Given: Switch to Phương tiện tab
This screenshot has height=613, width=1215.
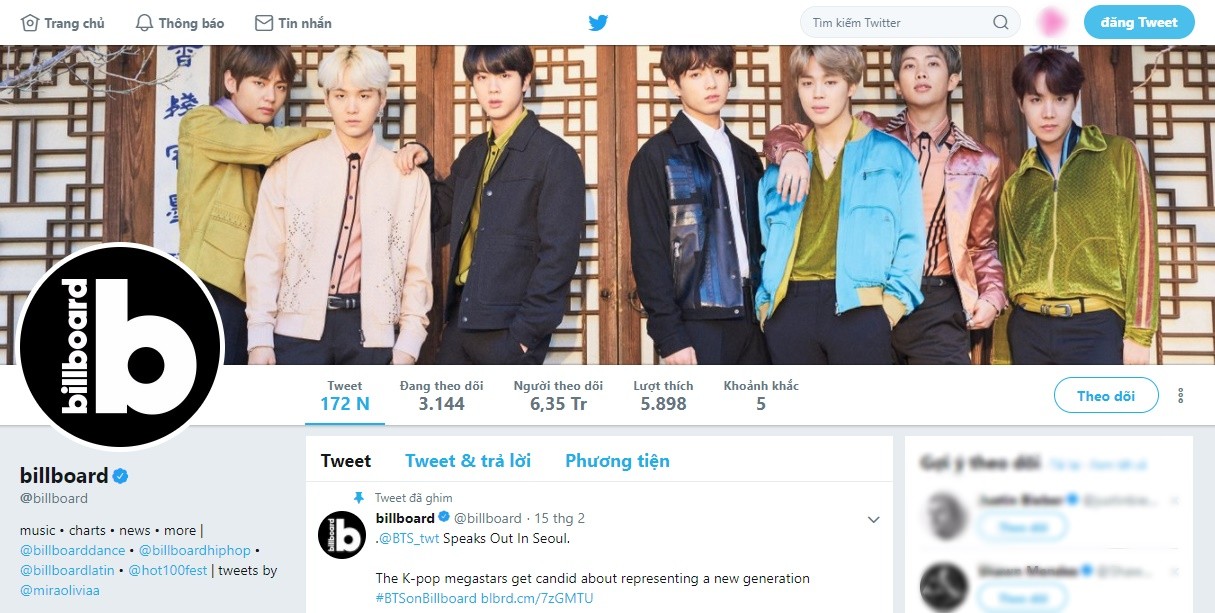Looking at the screenshot, I should click(x=617, y=461).
